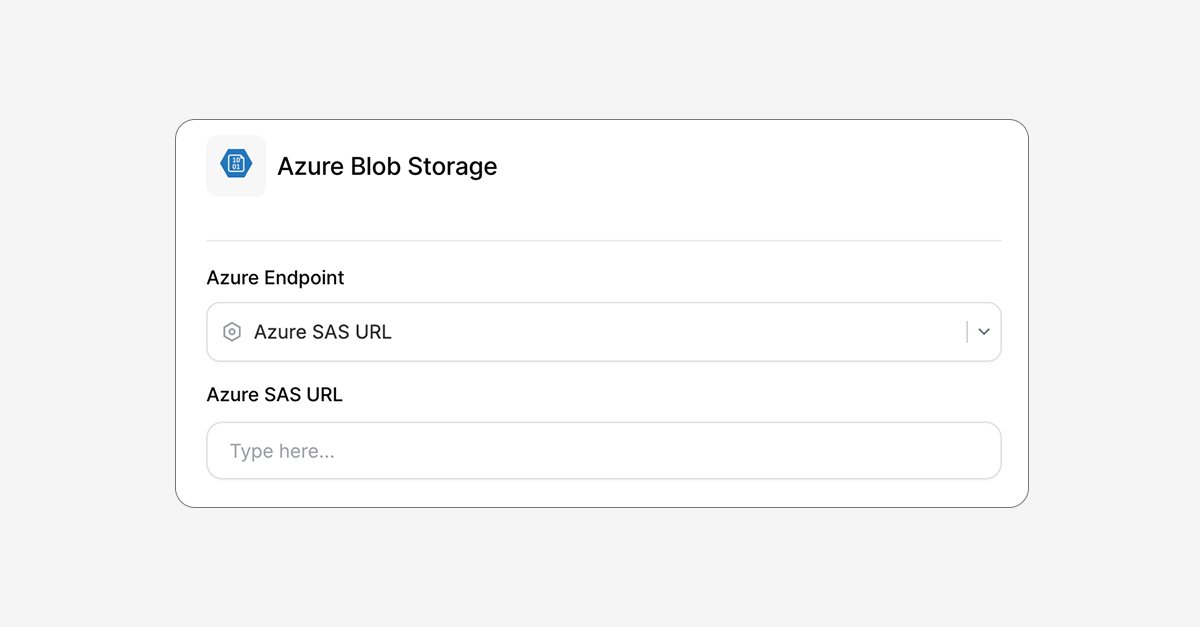Click the 'Azure Endpoint' field label
Viewport: 1200px width, 627px height.
click(275, 278)
